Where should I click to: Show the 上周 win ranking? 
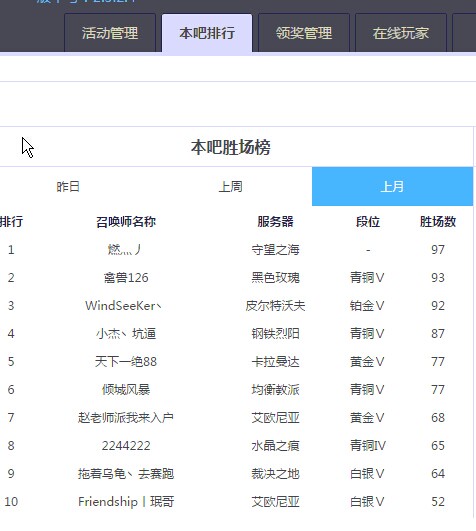(x=230, y=187)
